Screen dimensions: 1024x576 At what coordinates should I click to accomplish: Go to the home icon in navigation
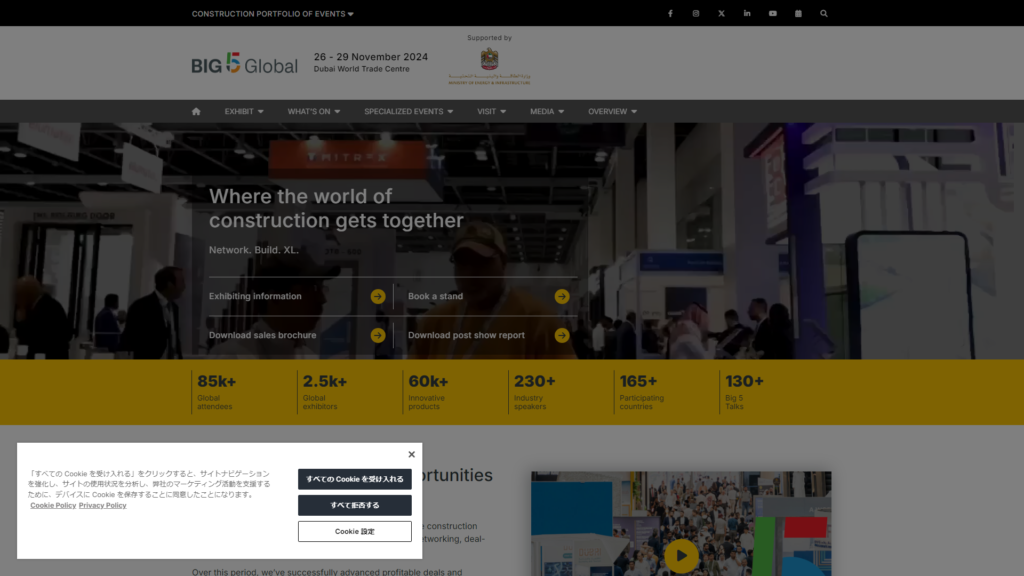point(196,111)
